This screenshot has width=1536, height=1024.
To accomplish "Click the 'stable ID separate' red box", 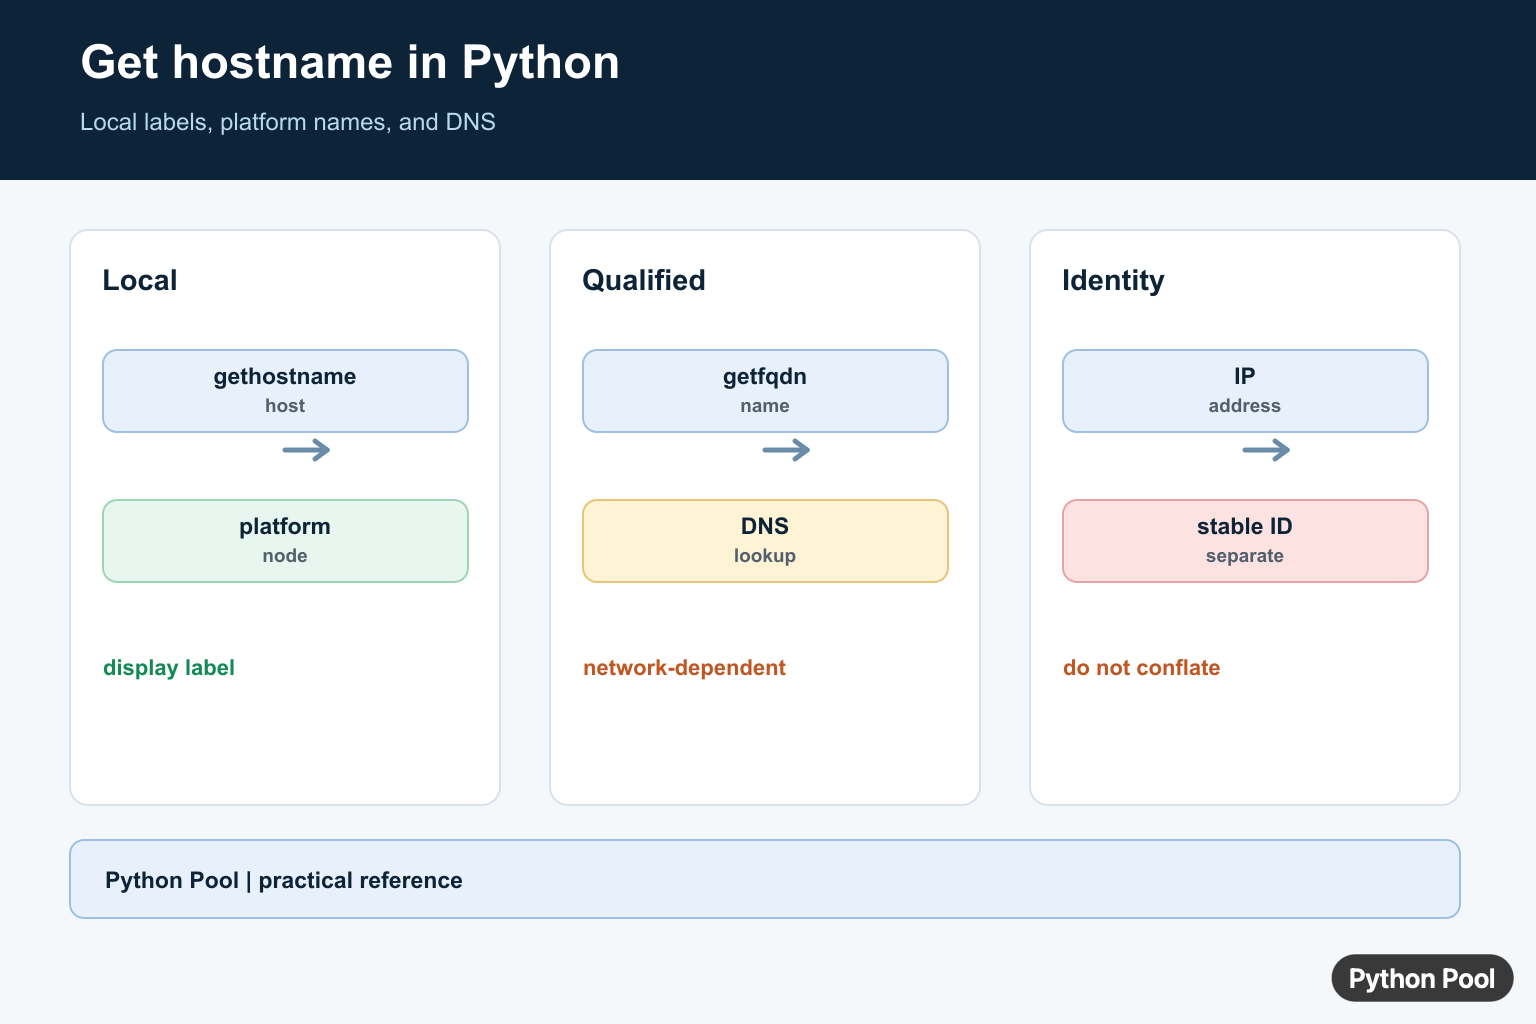I will [1245, 541].
